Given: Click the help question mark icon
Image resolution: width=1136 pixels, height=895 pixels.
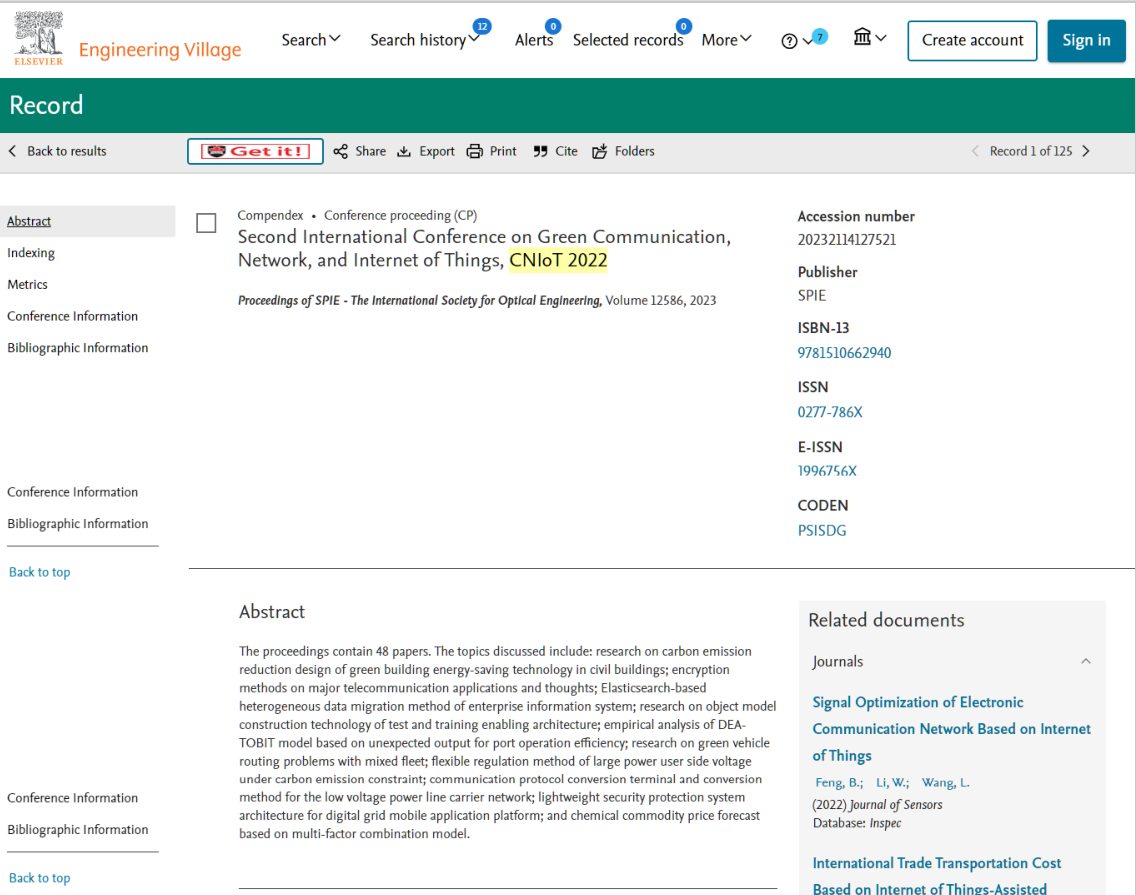Looking at the screenshot, I should coord(789,41).
